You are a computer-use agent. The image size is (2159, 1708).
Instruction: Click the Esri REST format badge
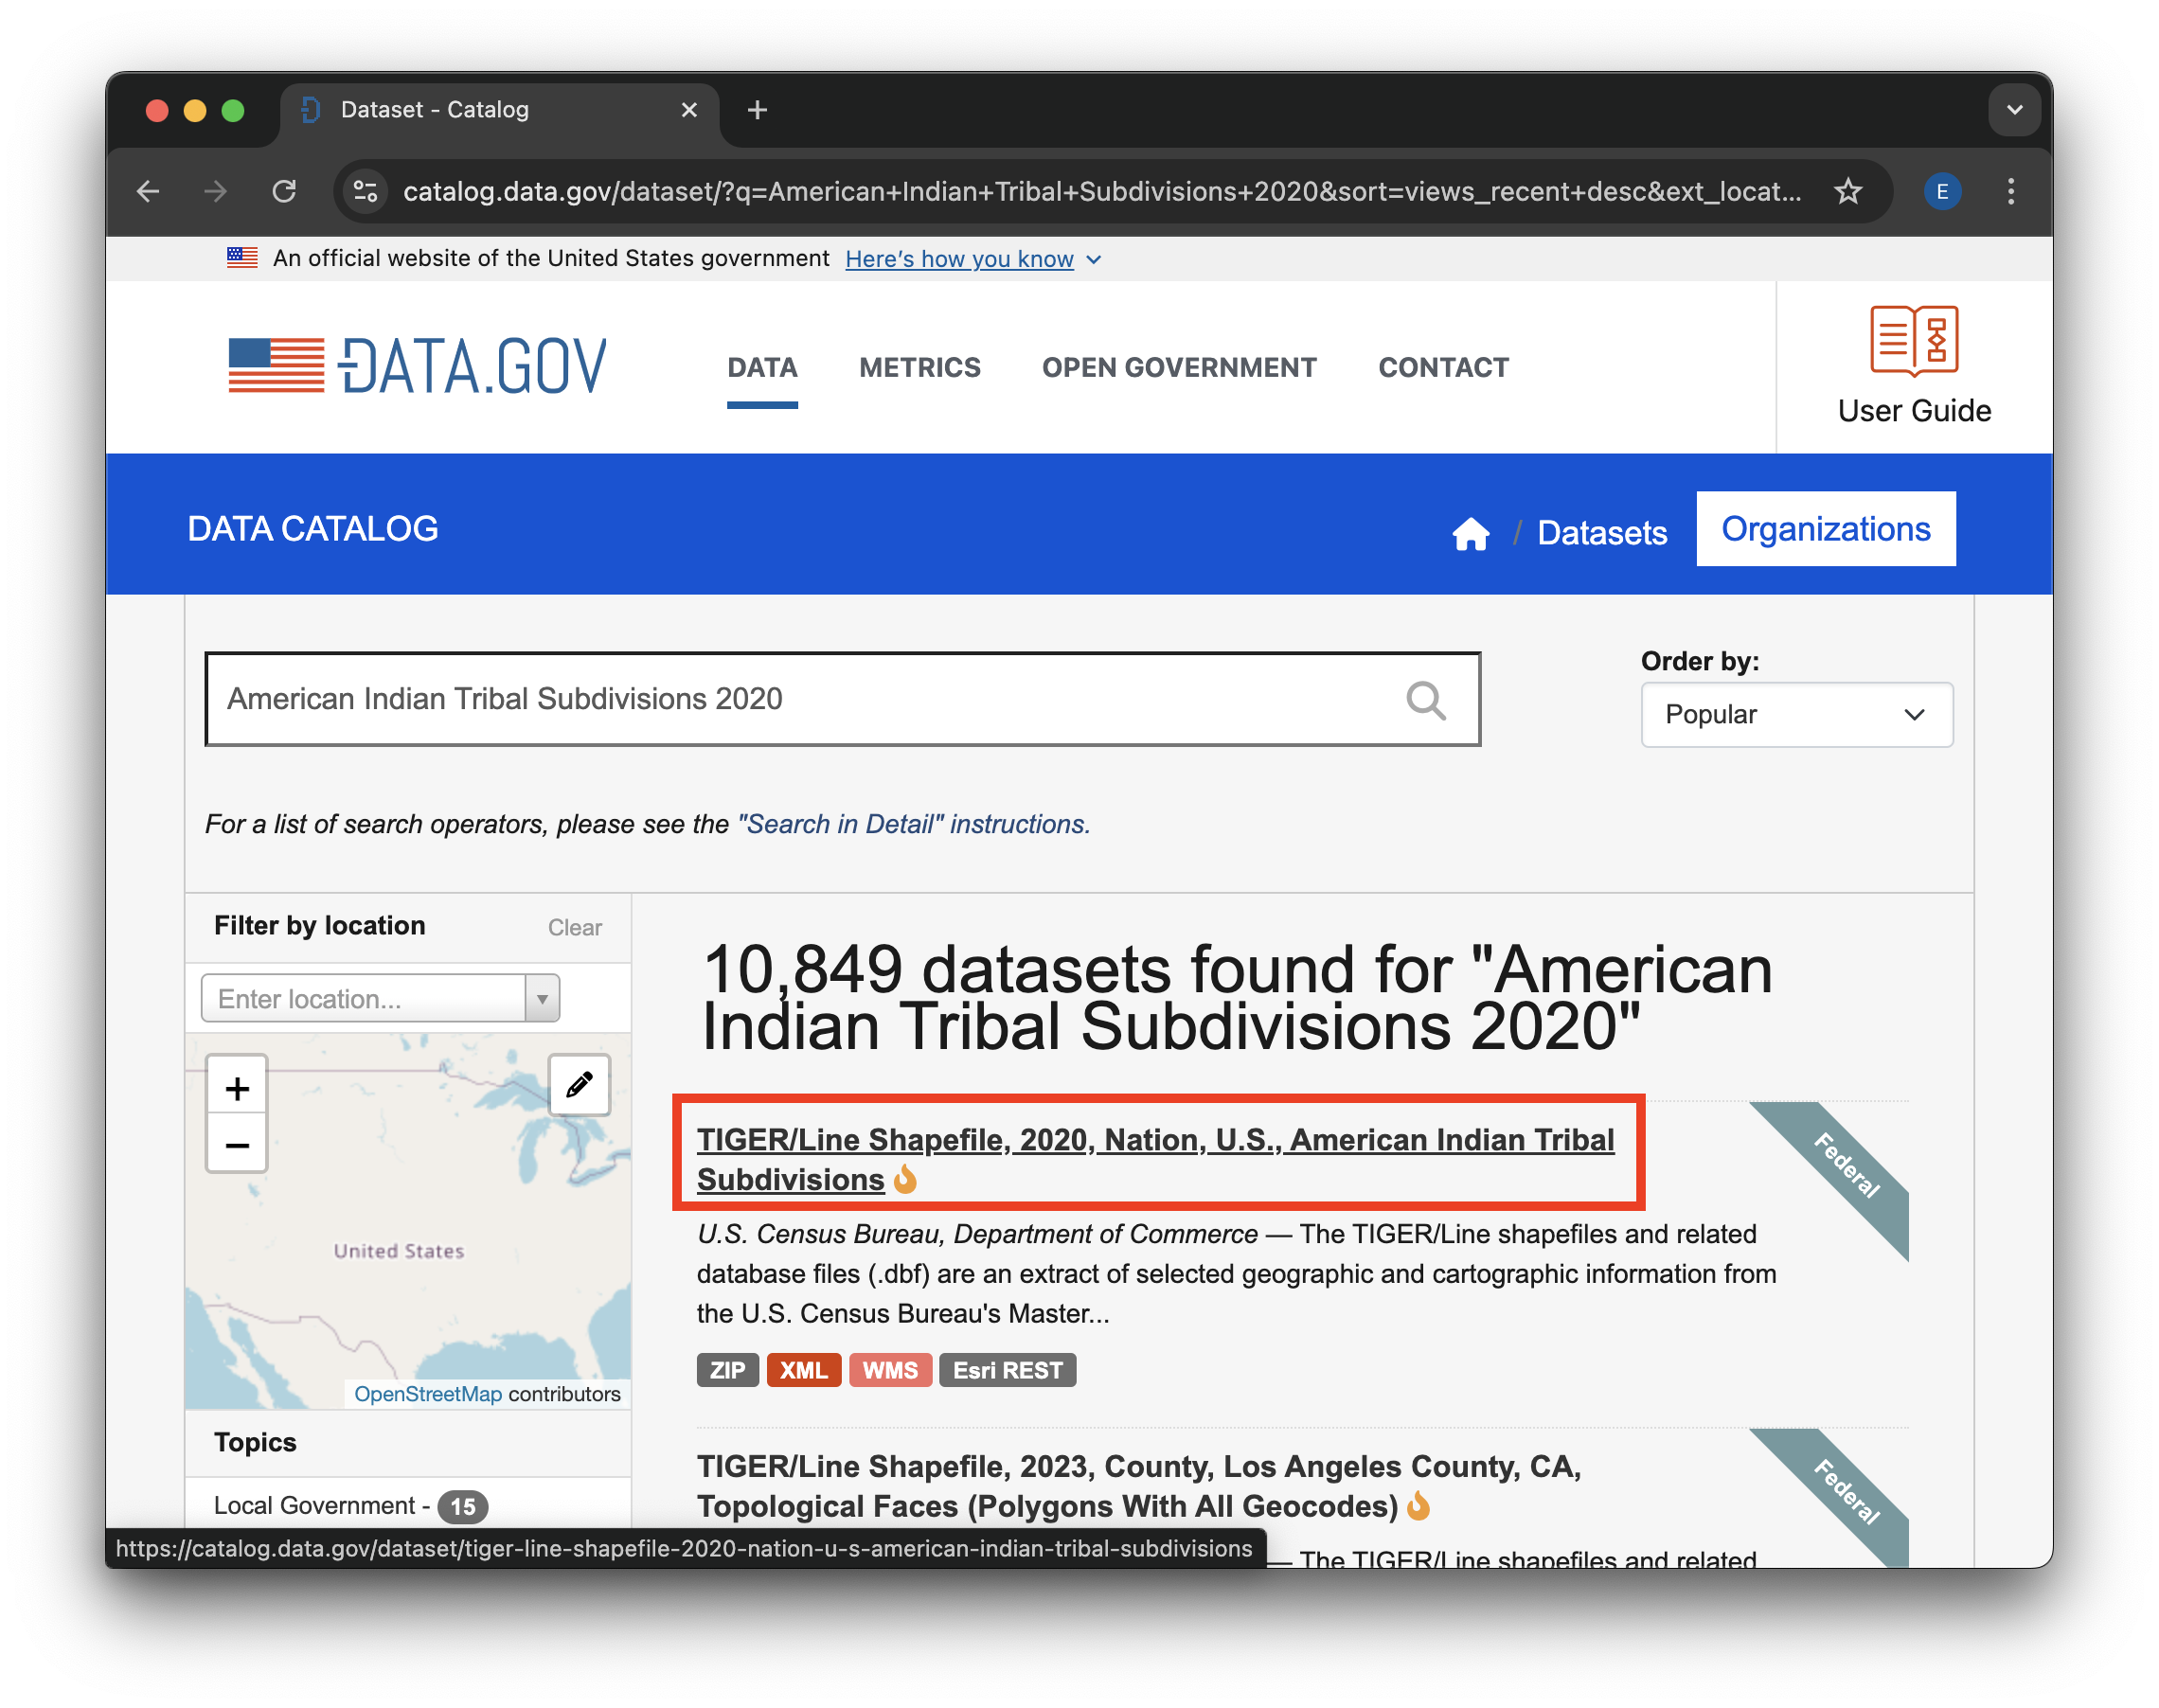point(1007,1370)
